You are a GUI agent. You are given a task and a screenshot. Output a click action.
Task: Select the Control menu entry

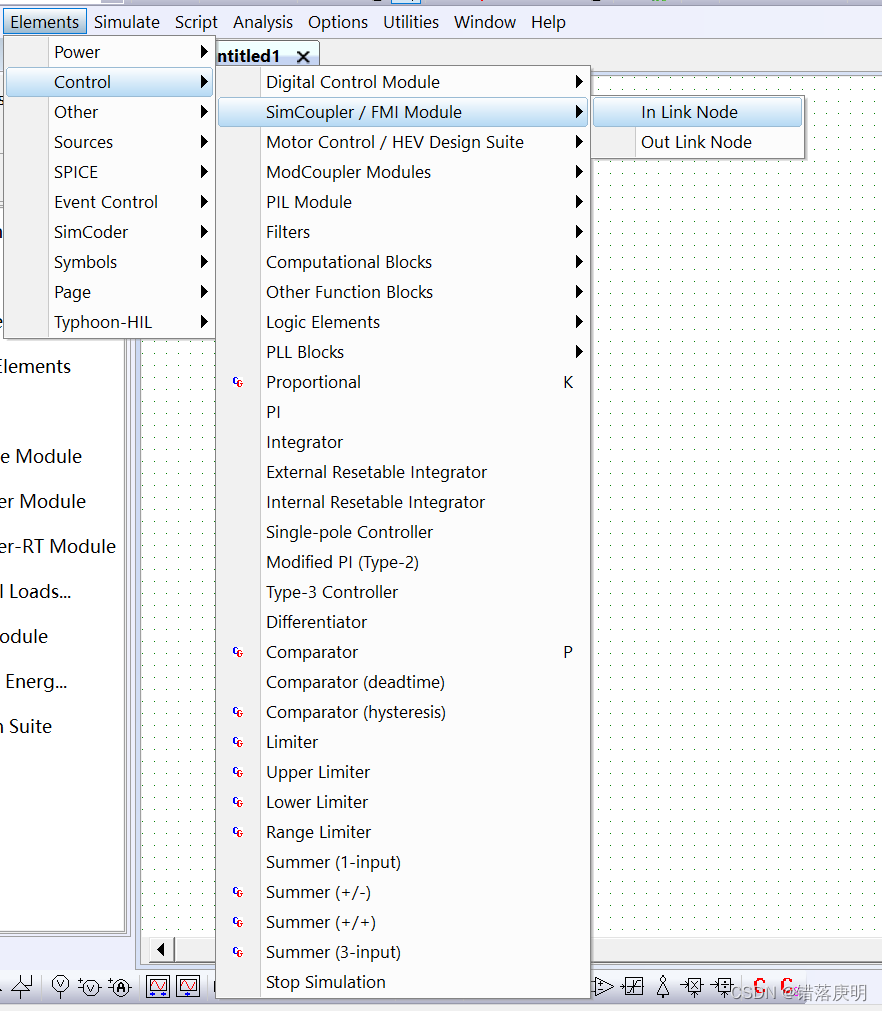(x=109, y=82)
